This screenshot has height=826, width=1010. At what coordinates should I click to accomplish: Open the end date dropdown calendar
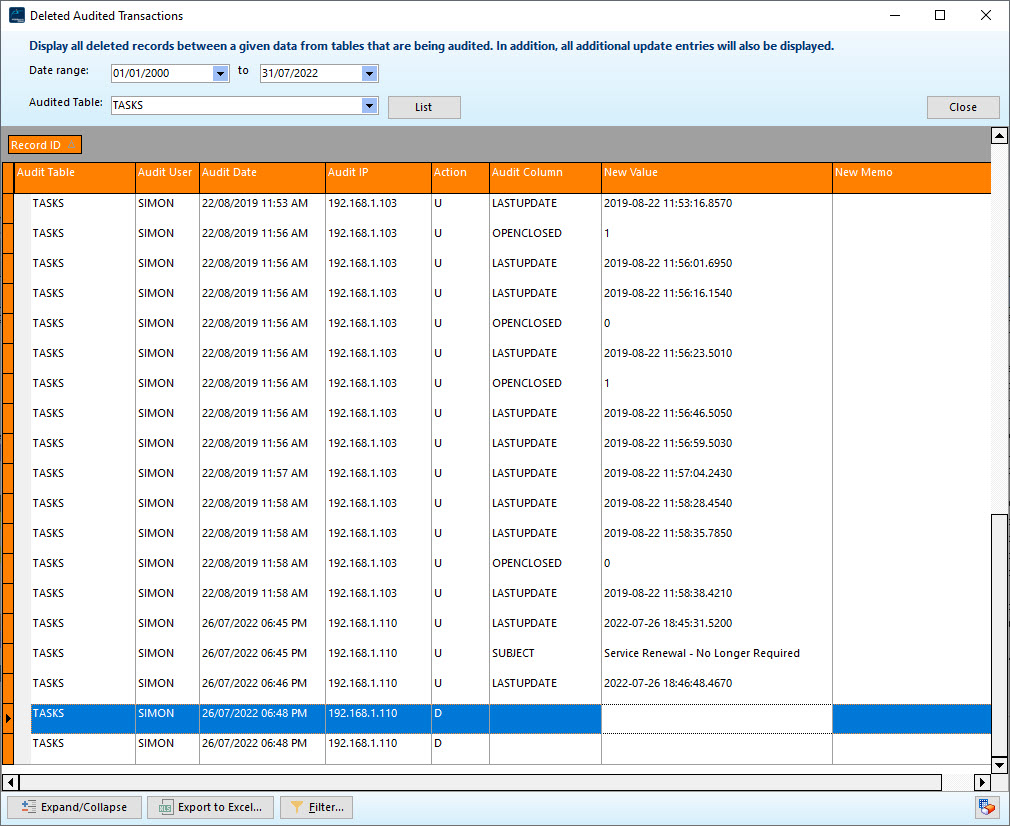click(369, 73)
